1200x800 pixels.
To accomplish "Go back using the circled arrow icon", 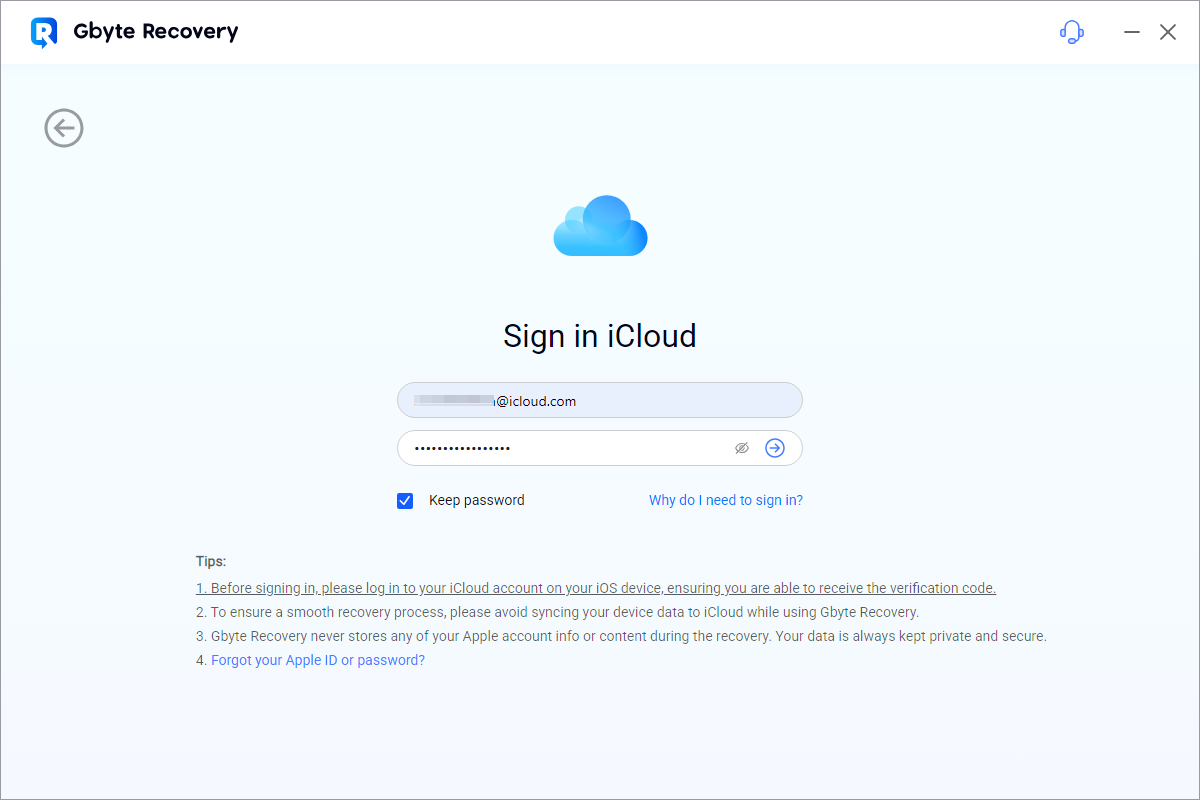I will [64, 128].
